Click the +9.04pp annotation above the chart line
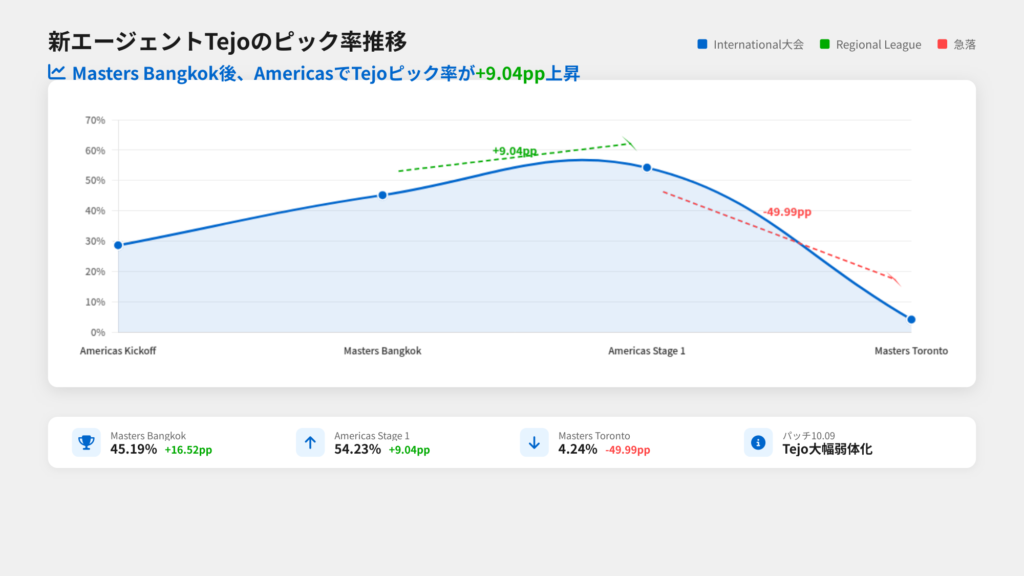This screenshot has width=1024, height=576. pyautogui.click(x=514, y=151)
